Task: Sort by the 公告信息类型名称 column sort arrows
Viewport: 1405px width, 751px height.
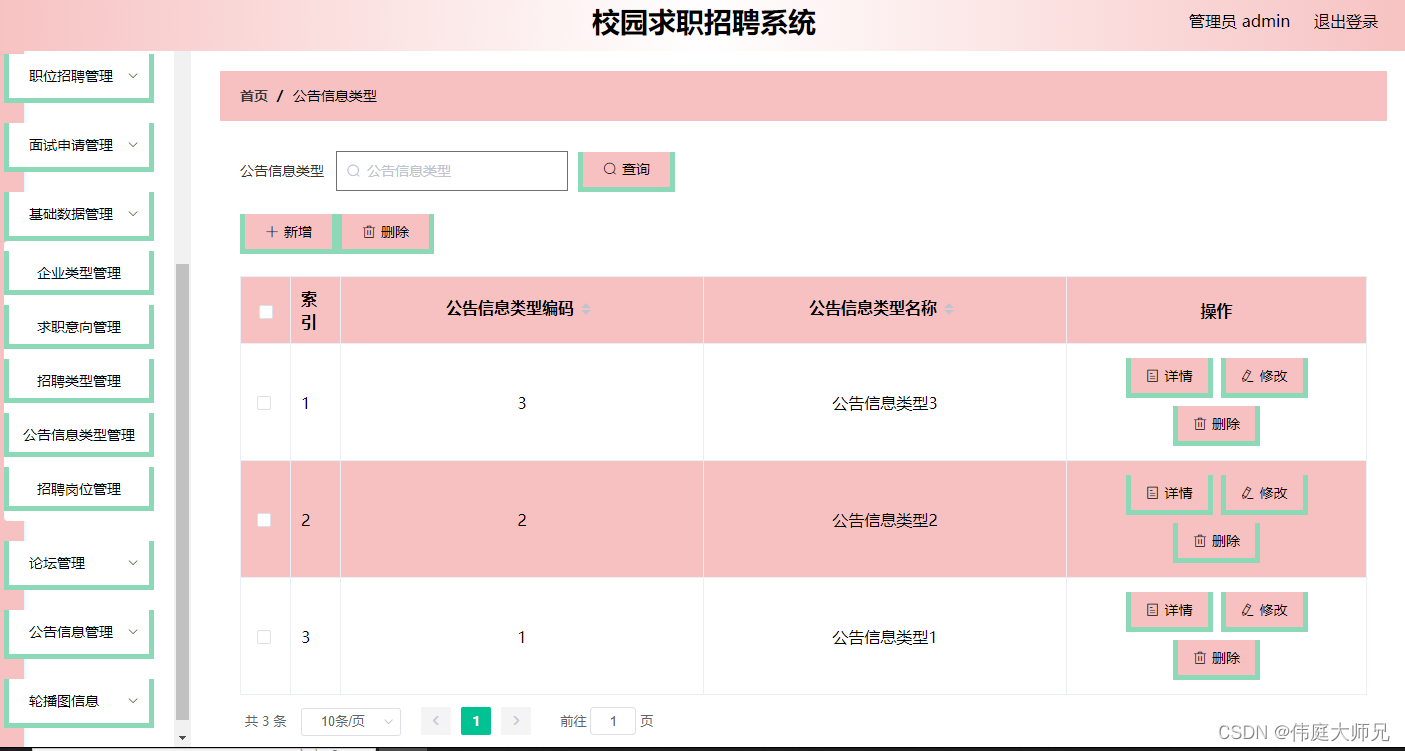Action: [x=949, y=310]
